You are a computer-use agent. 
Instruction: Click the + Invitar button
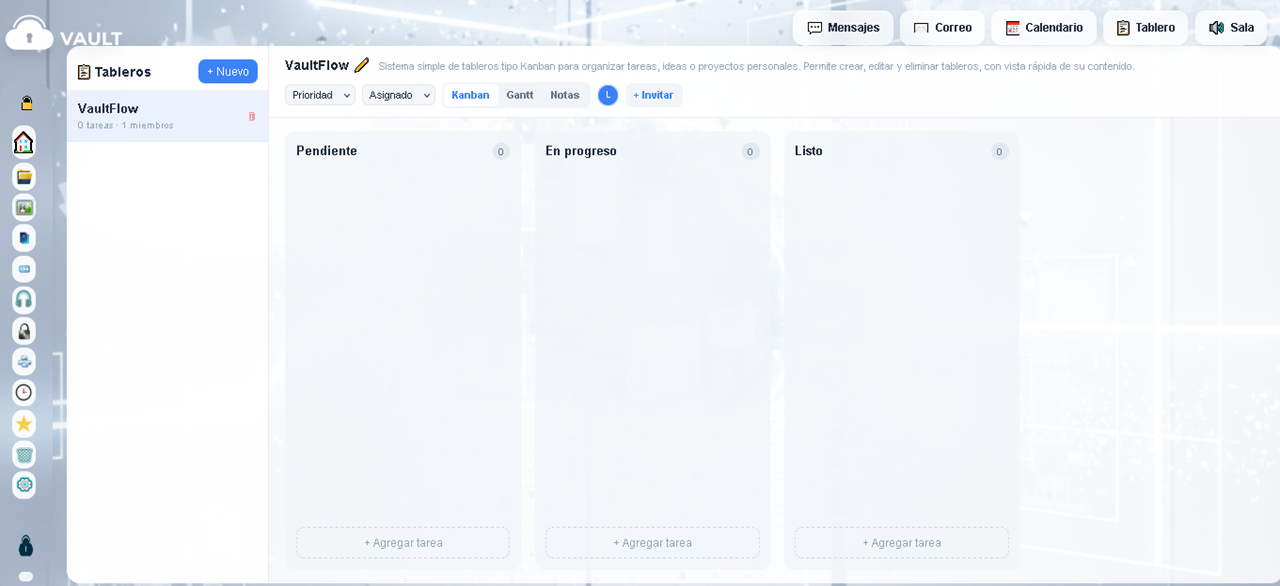pyautogui.click(x=653, y=95)
